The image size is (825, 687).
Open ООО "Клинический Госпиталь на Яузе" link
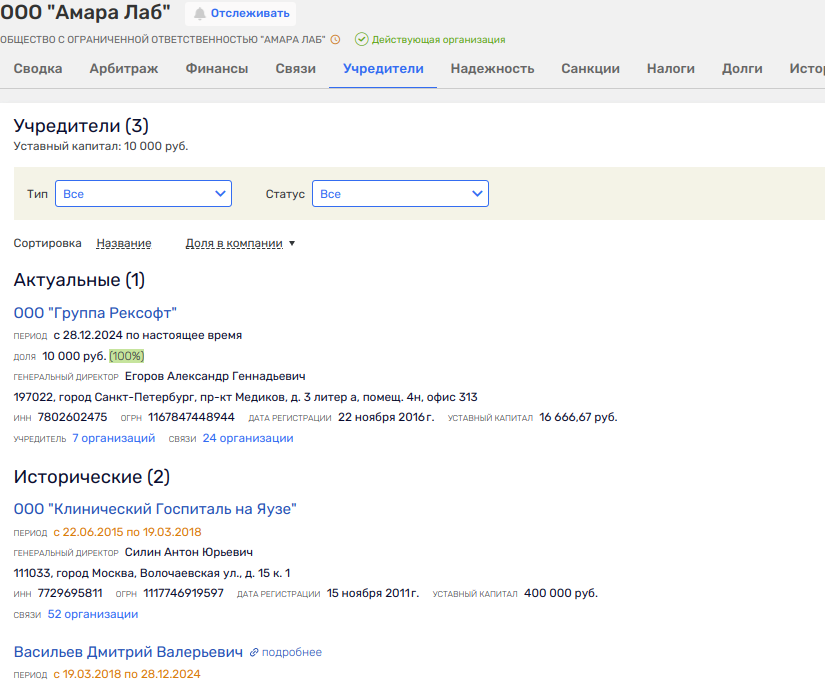pos(155,509)
